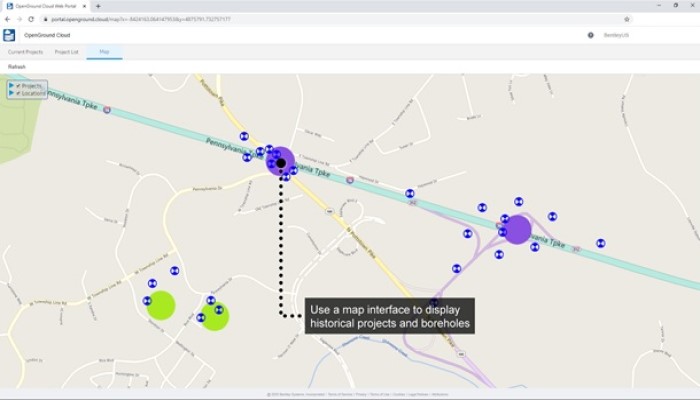Toggle the Projects layer checkbox
Image resolution: width=700 pixels, height=400 pixels.
[18, 86]
